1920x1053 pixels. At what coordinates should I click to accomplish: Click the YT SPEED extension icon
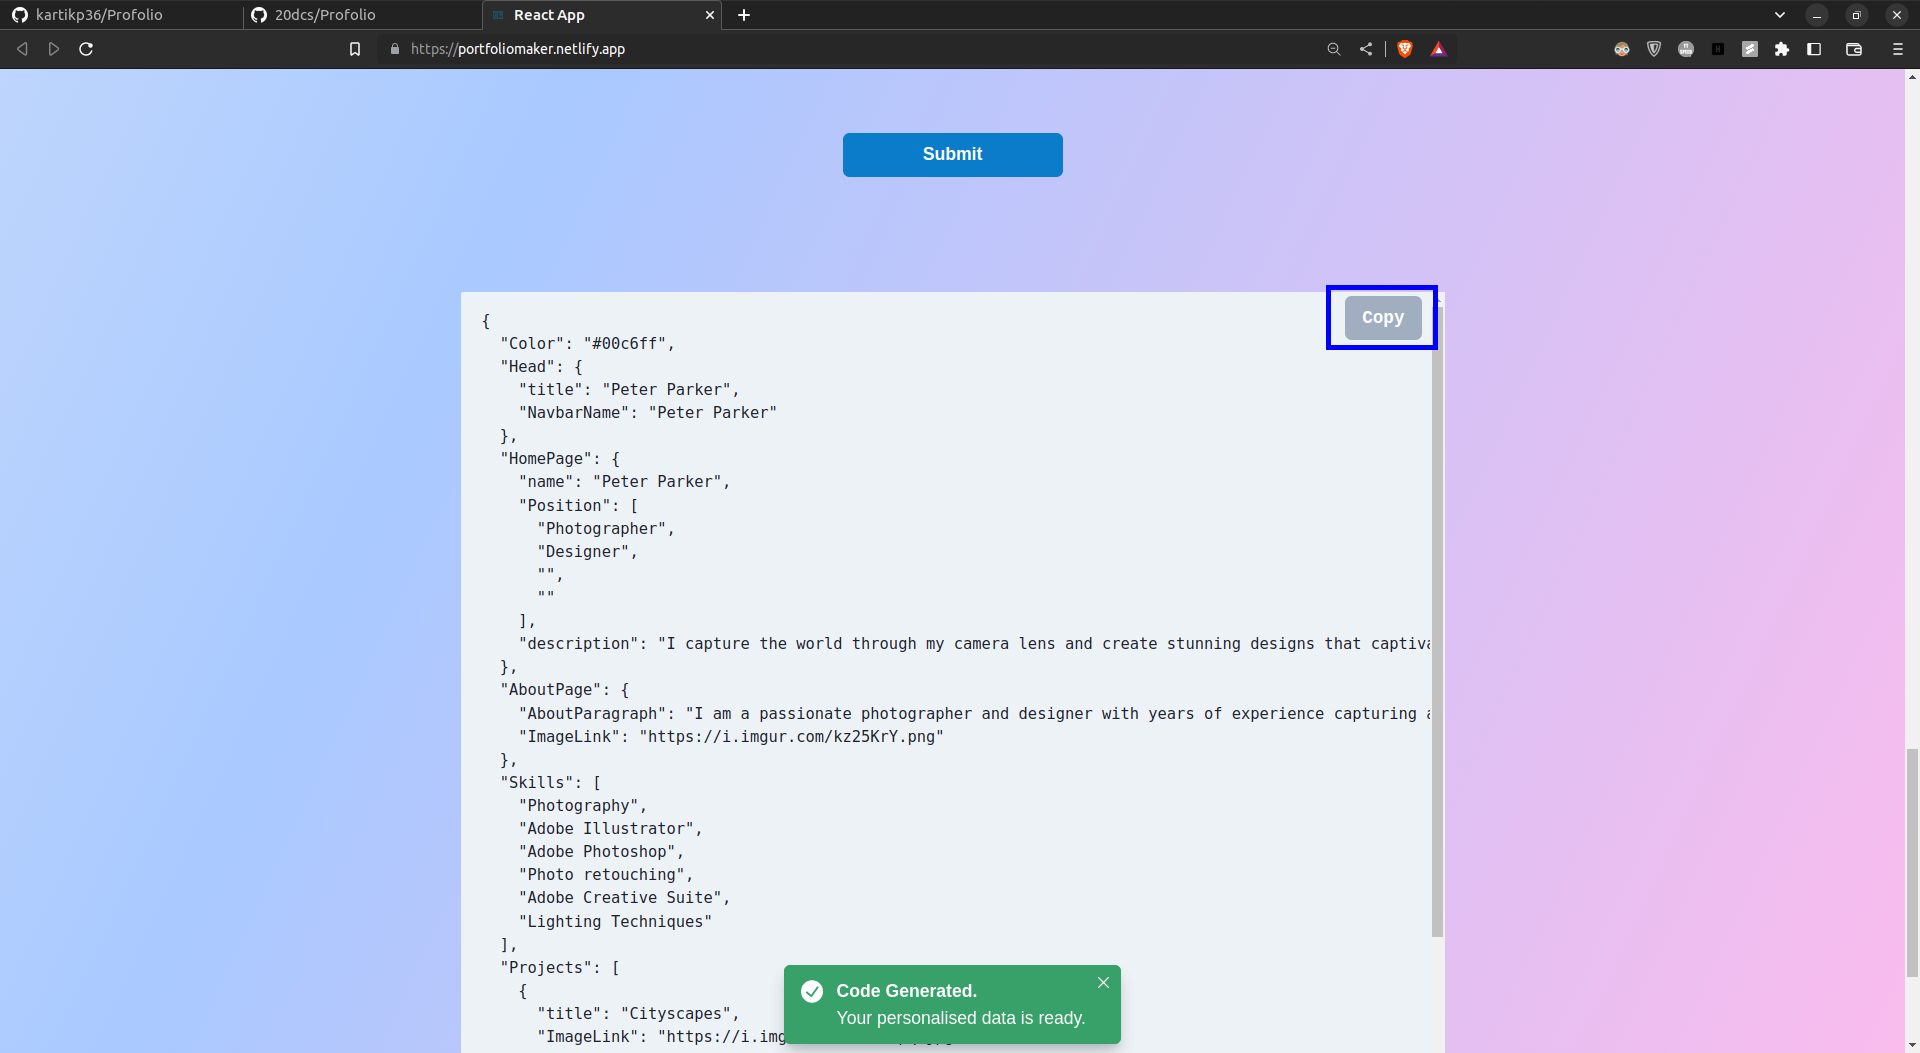point(1686,48)
